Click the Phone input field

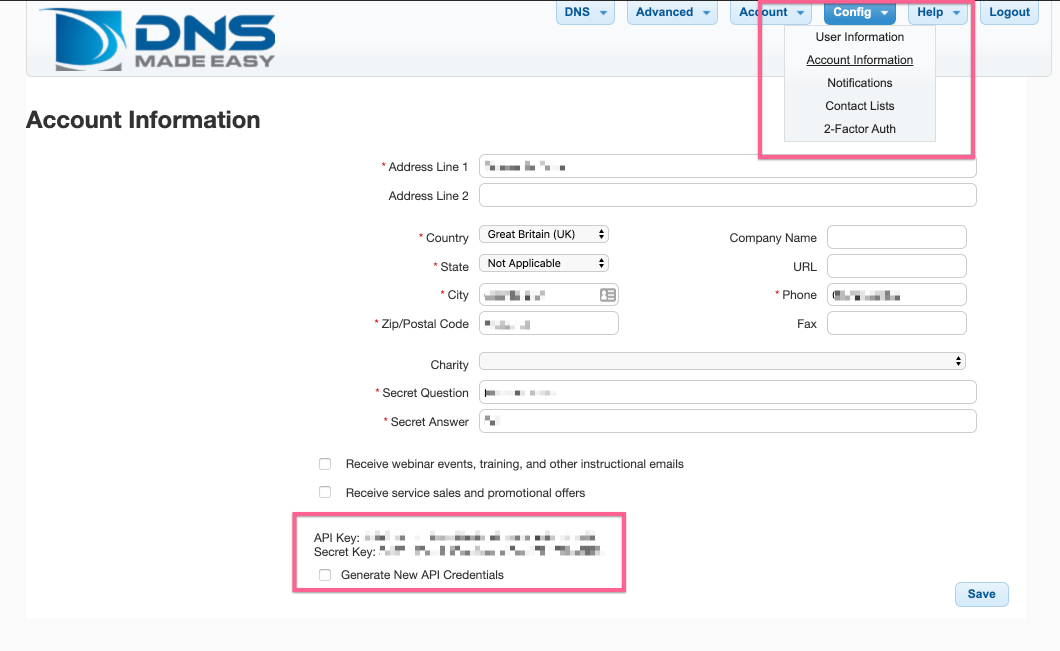[x=896, y=295]
